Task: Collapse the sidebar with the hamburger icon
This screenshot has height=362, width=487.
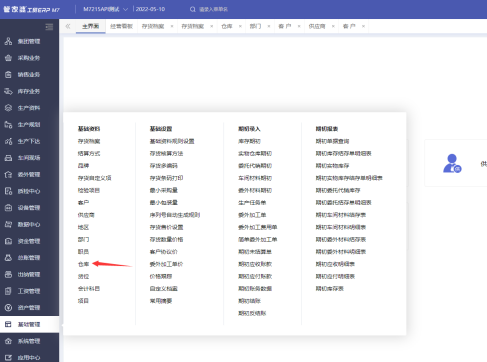Action: [x=49, y=27]
